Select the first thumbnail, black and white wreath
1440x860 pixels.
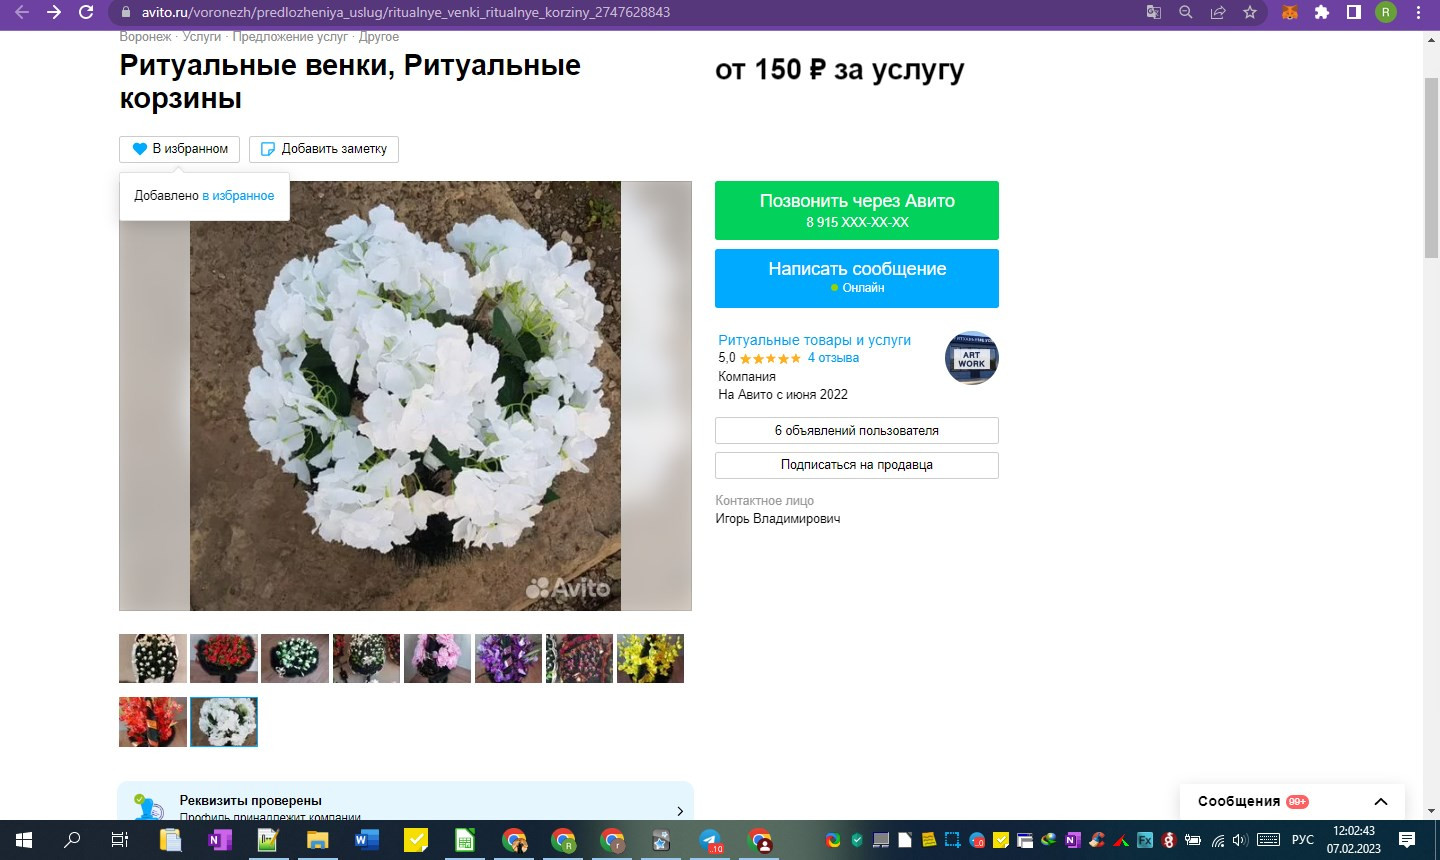pos(153,659)
